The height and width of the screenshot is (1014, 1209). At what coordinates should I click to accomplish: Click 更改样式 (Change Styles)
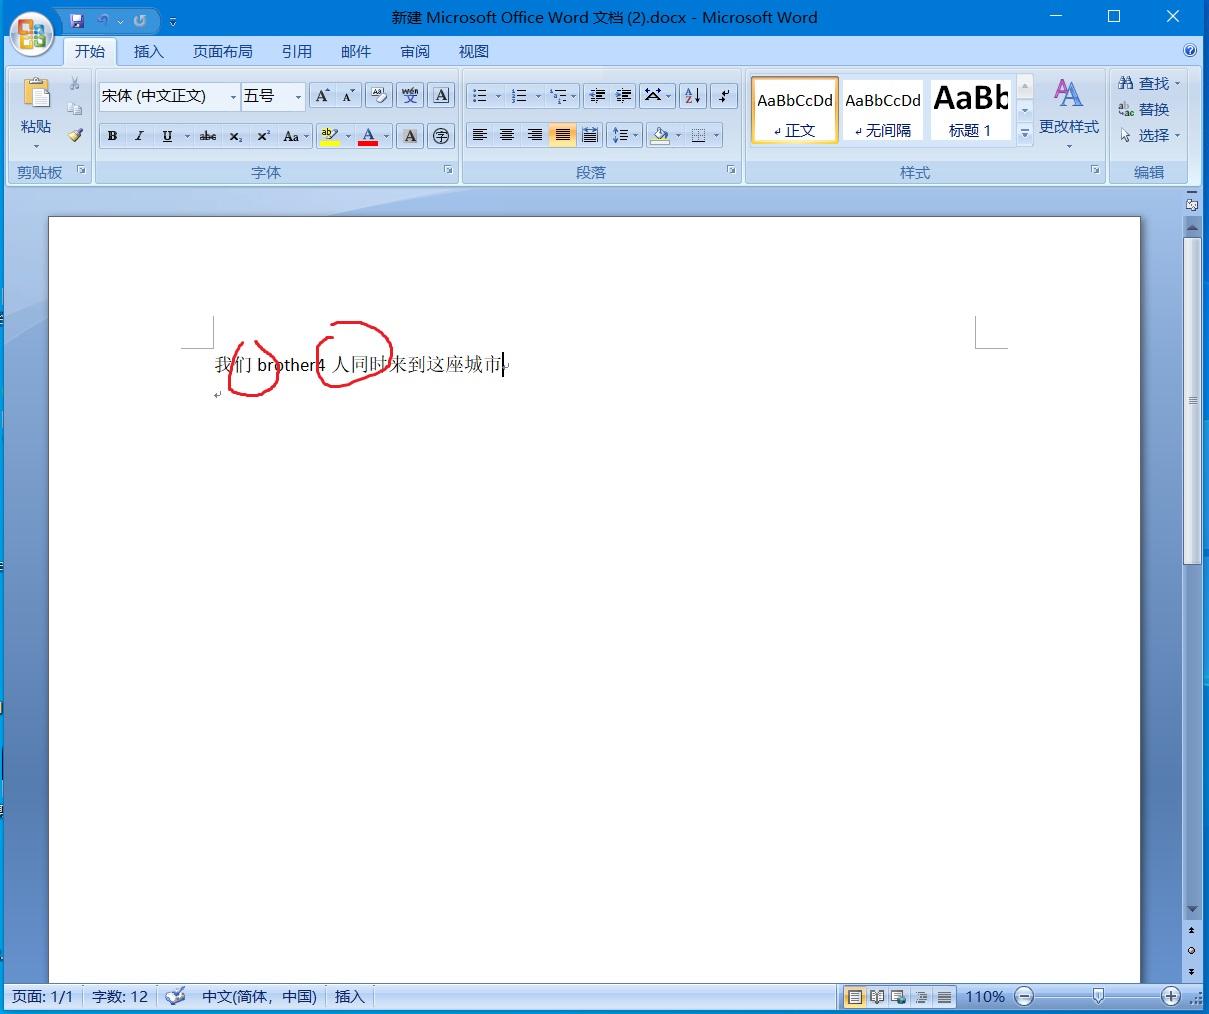coord(1068,113)
